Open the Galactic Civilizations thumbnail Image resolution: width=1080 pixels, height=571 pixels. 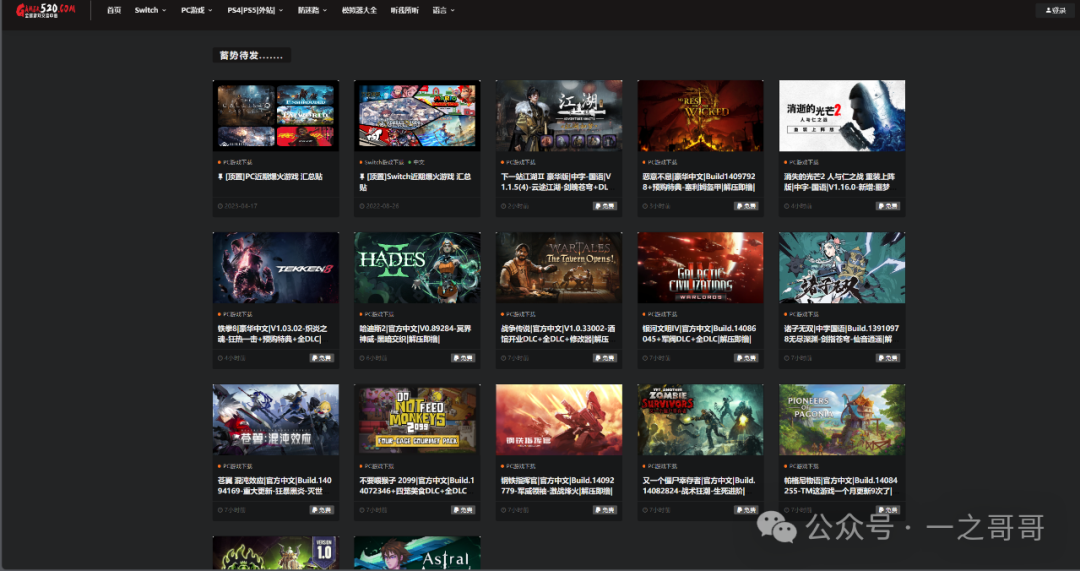click(x=700, y=268)
